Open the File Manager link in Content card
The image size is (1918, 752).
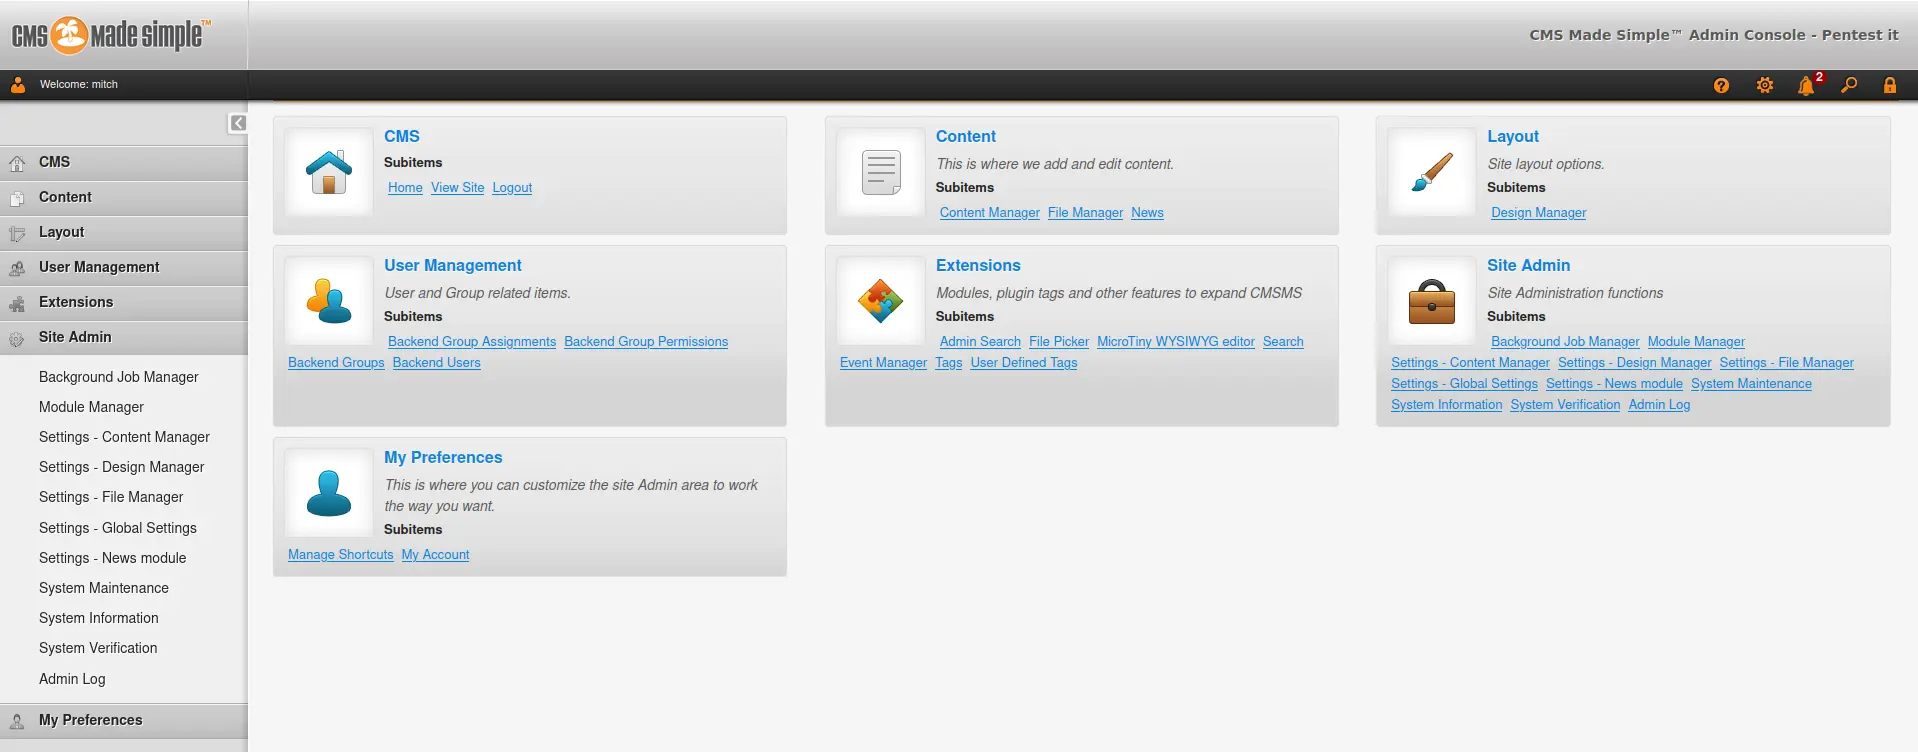pyautogui.click(x=1085, y=213)
